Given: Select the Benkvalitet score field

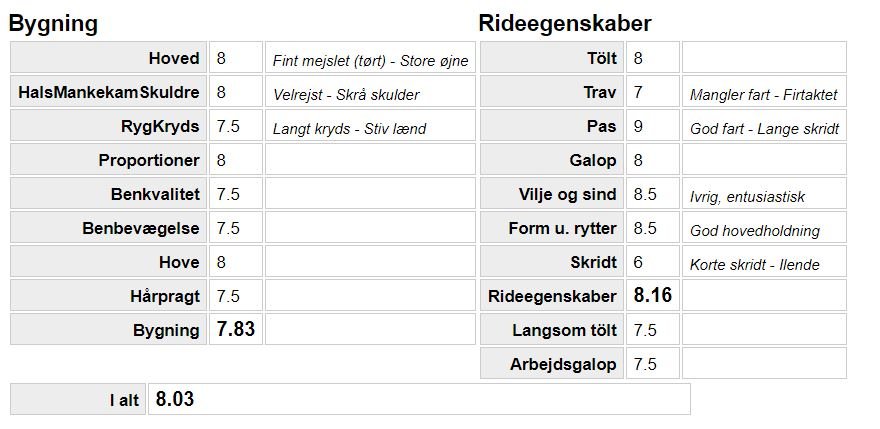Looking at the screenshot, I should [x=235, y=195].
